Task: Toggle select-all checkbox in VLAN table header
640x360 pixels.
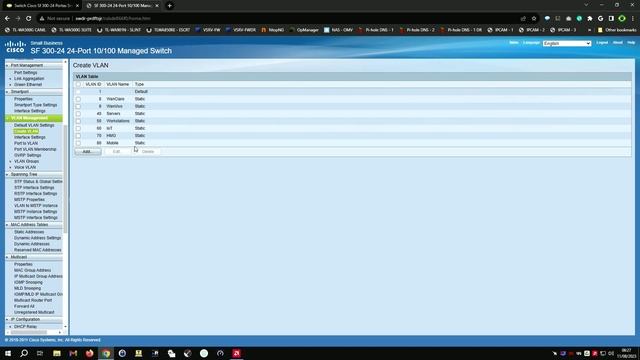Action: (x=78, y=84)
